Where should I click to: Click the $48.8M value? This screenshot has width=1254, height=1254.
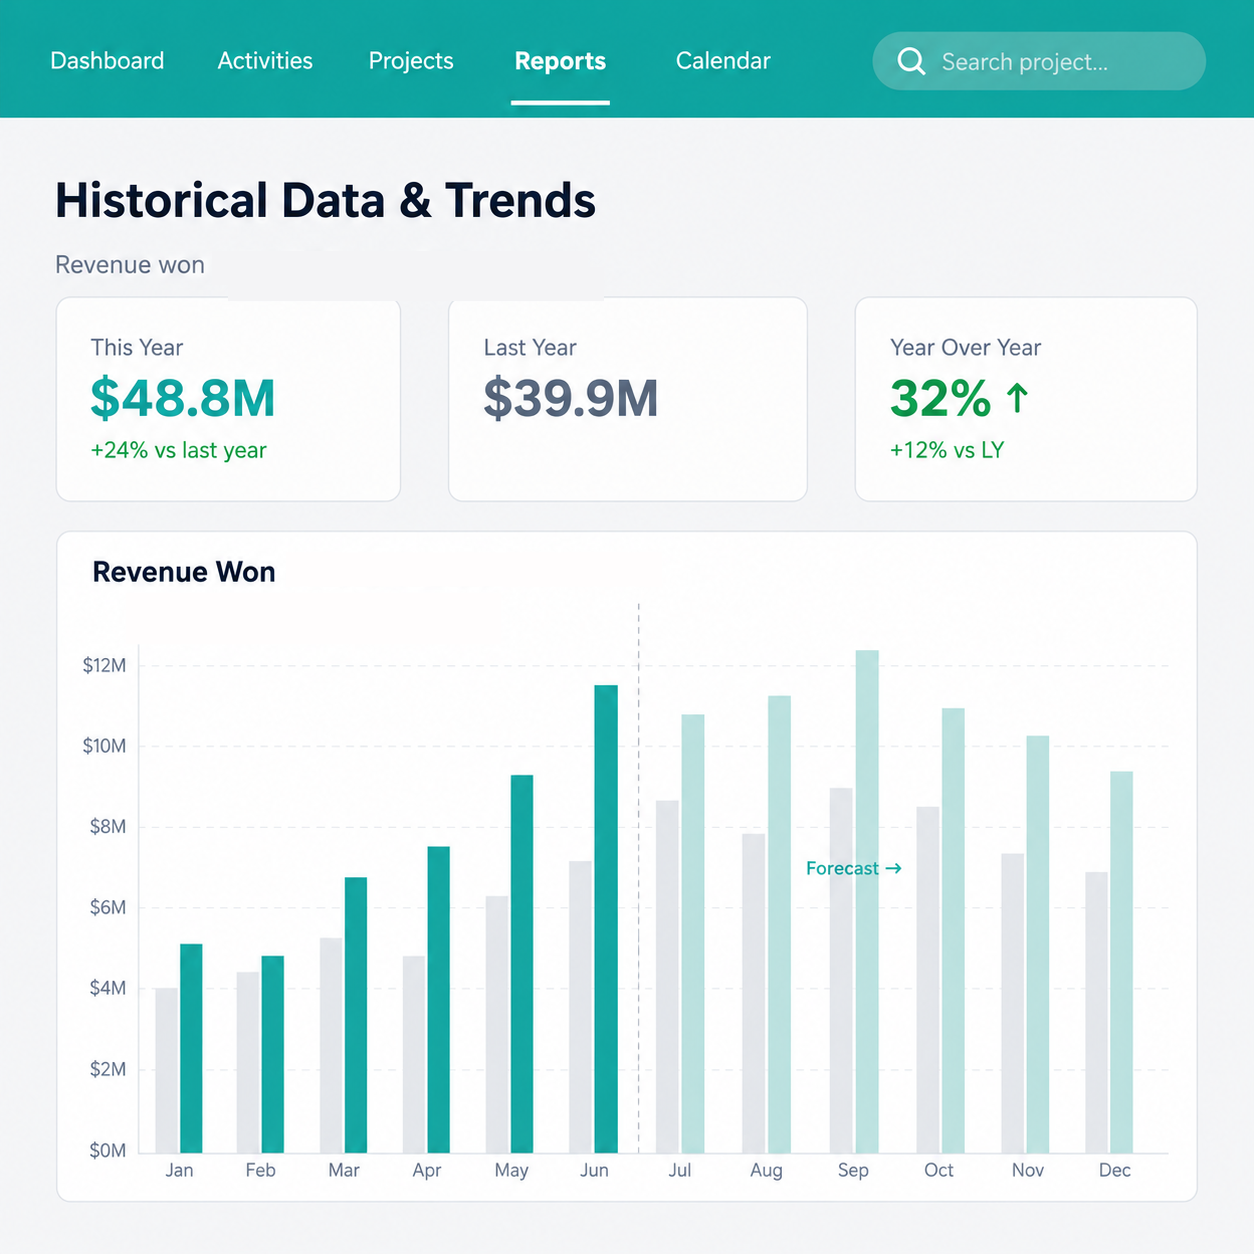(x=183, y=398)
